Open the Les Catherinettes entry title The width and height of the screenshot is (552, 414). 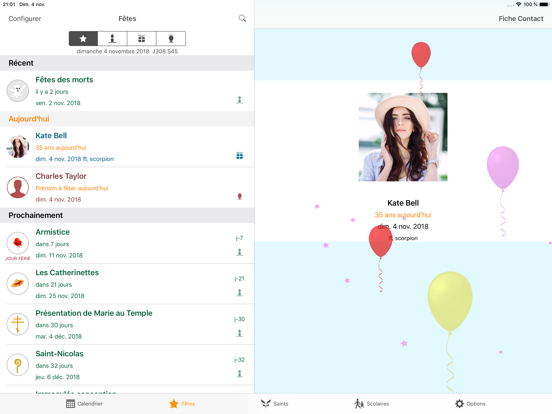[x=67, y=272]
